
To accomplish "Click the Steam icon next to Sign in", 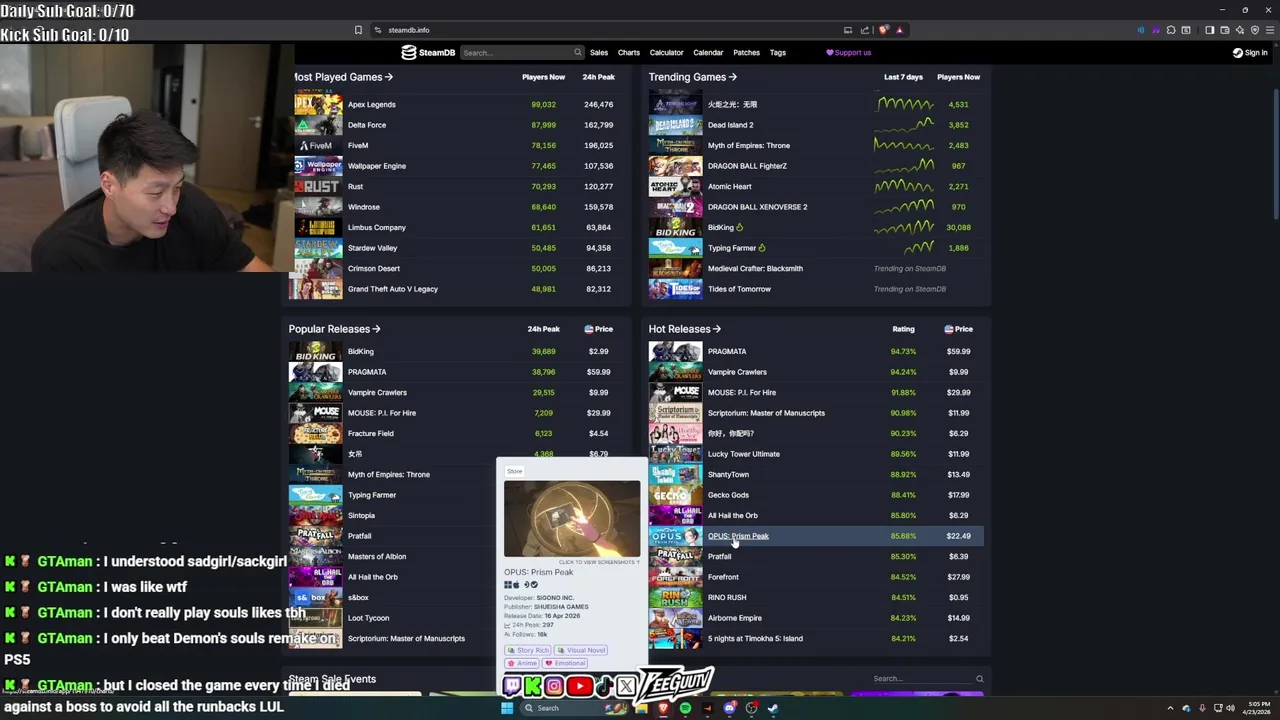I will click(1237, 52).
